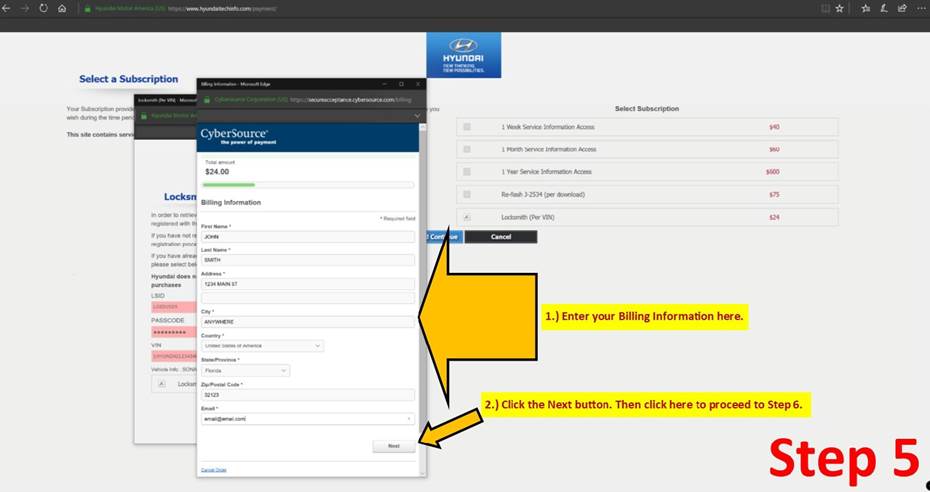Click the $24.00 total amount text
The image size is (930, 492).
[x=217, y=172]
